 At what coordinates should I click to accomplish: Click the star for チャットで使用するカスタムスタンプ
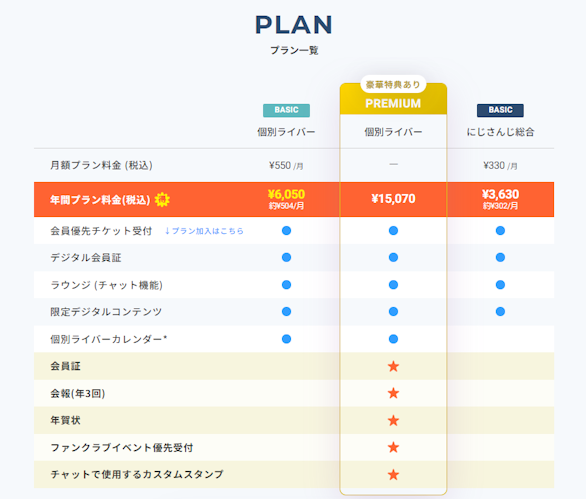click(393, 475)
